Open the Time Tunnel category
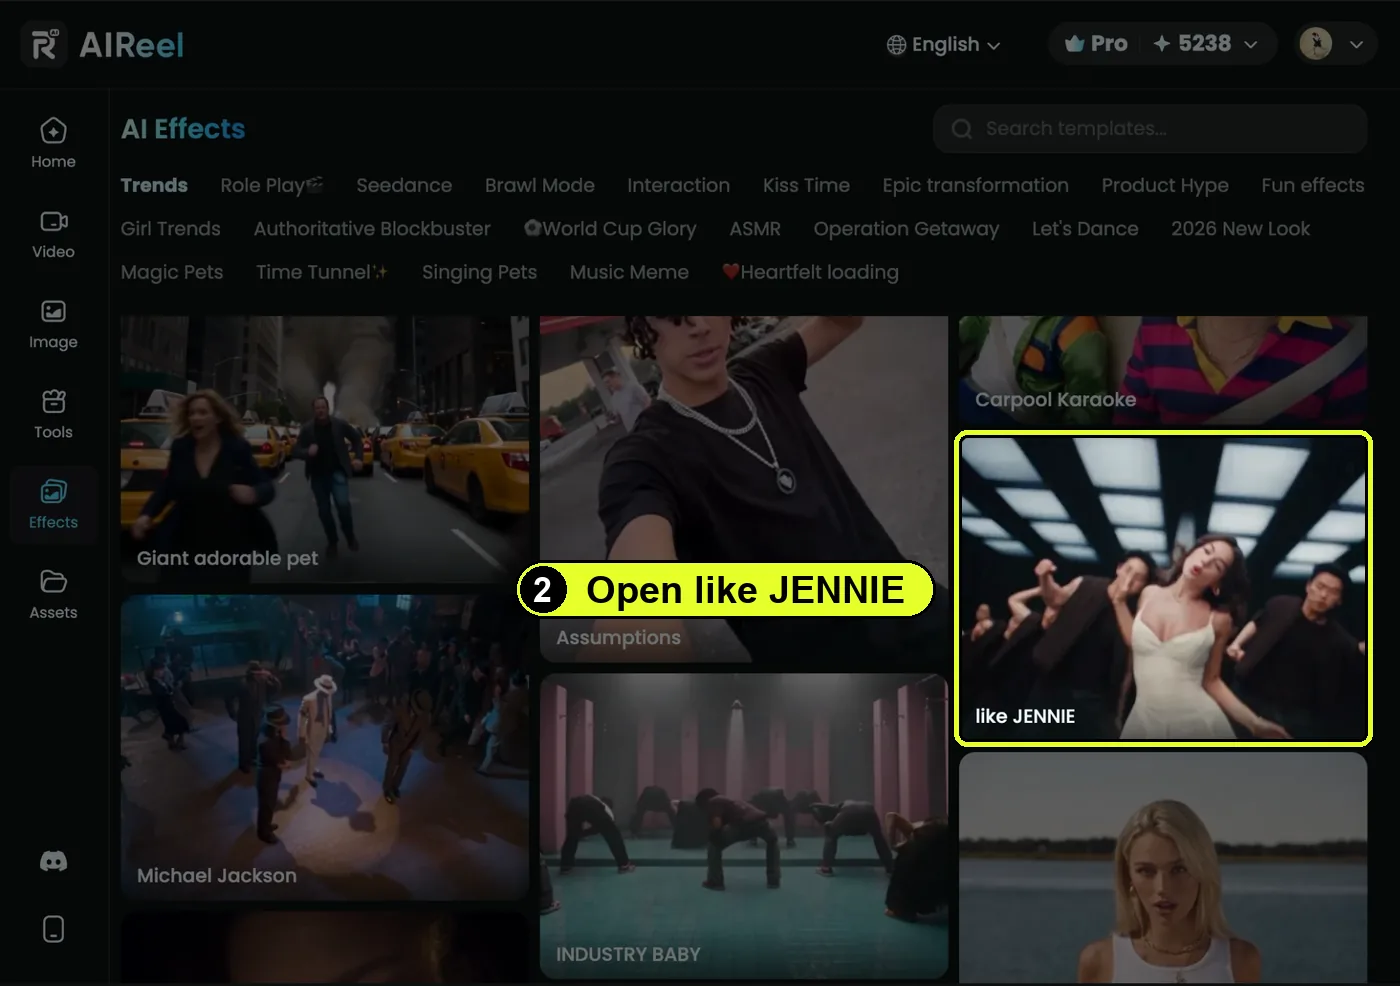 click(x=322, y=272)
